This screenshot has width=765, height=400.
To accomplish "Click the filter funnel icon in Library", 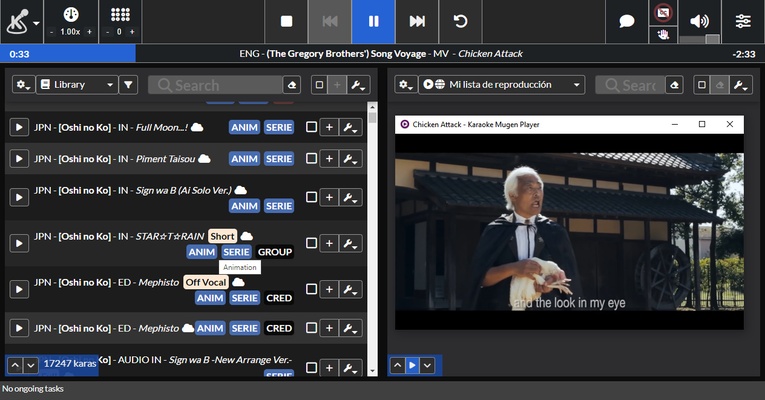I will [x=128, y=85].
